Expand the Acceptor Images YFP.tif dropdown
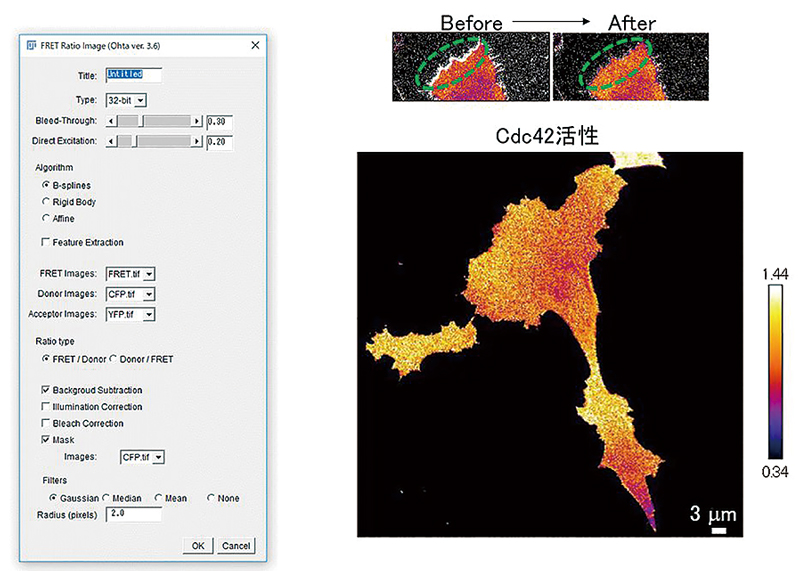Viewport: 800px width, 571px height. pos(130,315)
